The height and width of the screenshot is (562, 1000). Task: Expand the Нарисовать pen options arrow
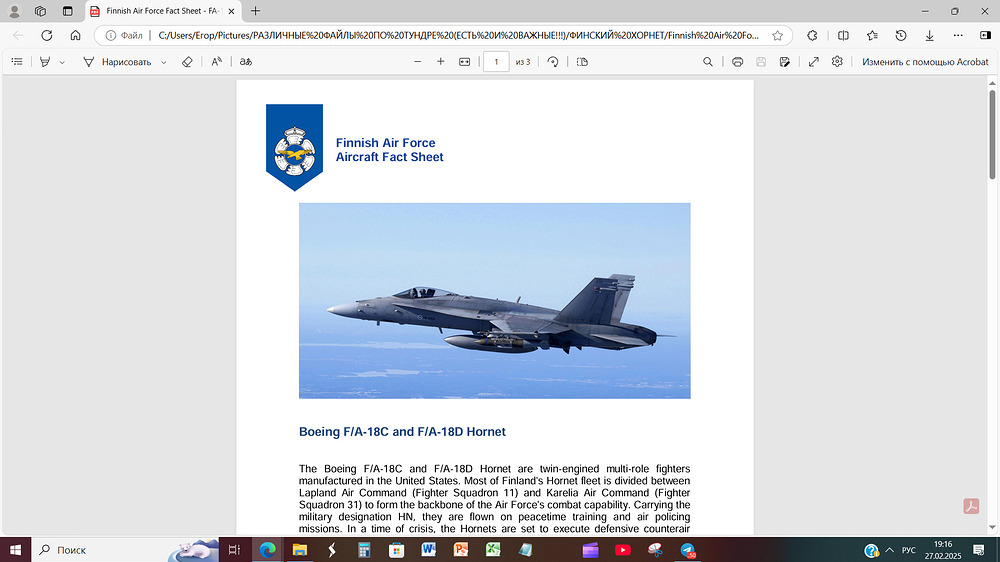[164, 62]
